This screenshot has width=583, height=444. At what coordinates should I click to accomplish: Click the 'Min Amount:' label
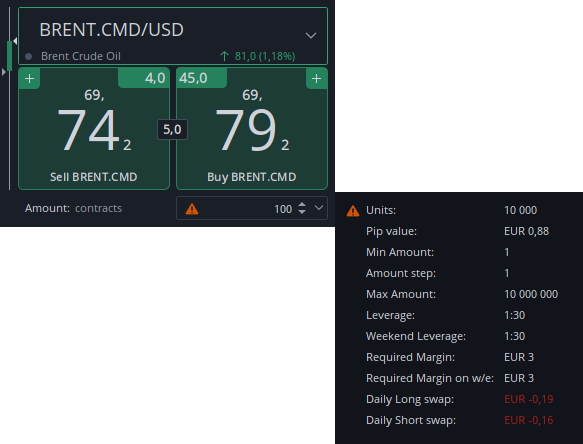click(x=400, y=252)
